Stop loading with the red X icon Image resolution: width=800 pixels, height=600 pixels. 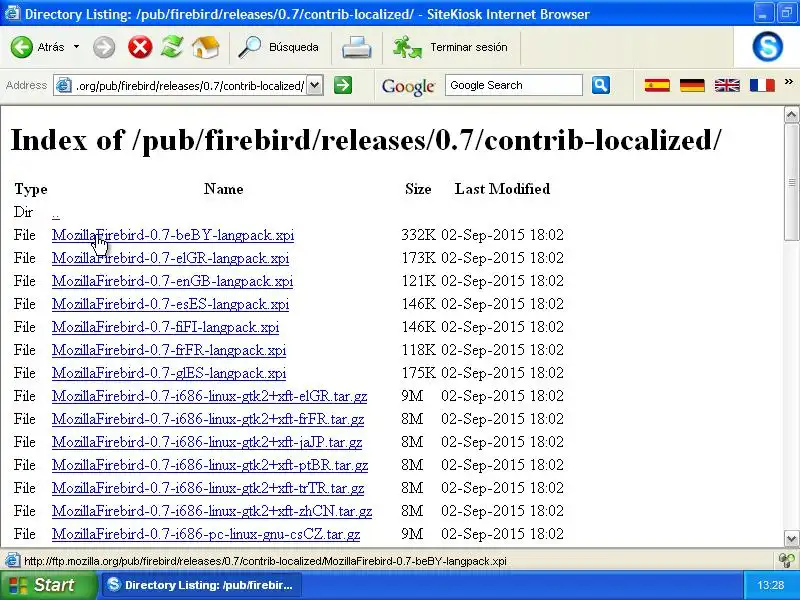point(140,47)
